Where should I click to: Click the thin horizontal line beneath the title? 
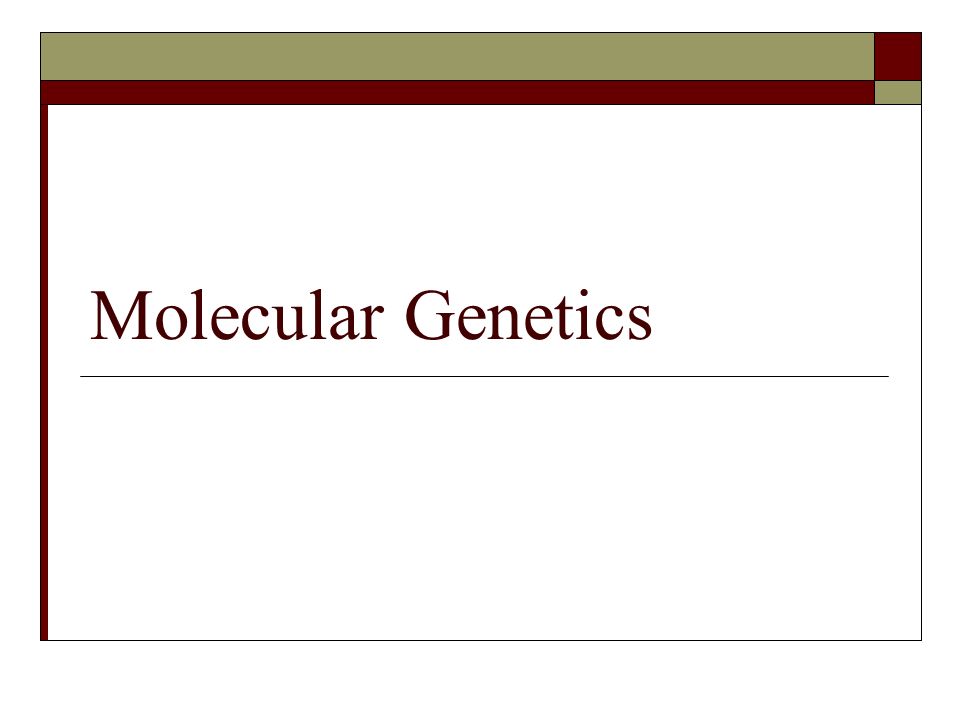[484, 377]
